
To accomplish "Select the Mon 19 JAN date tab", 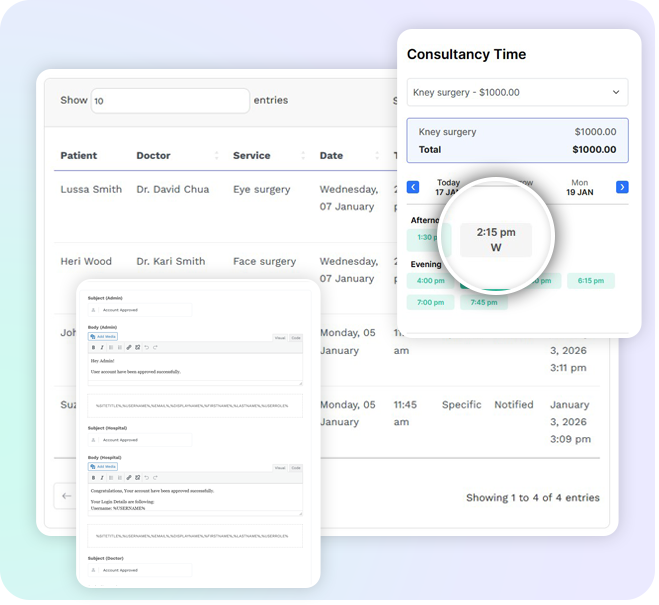I will 580,187.
